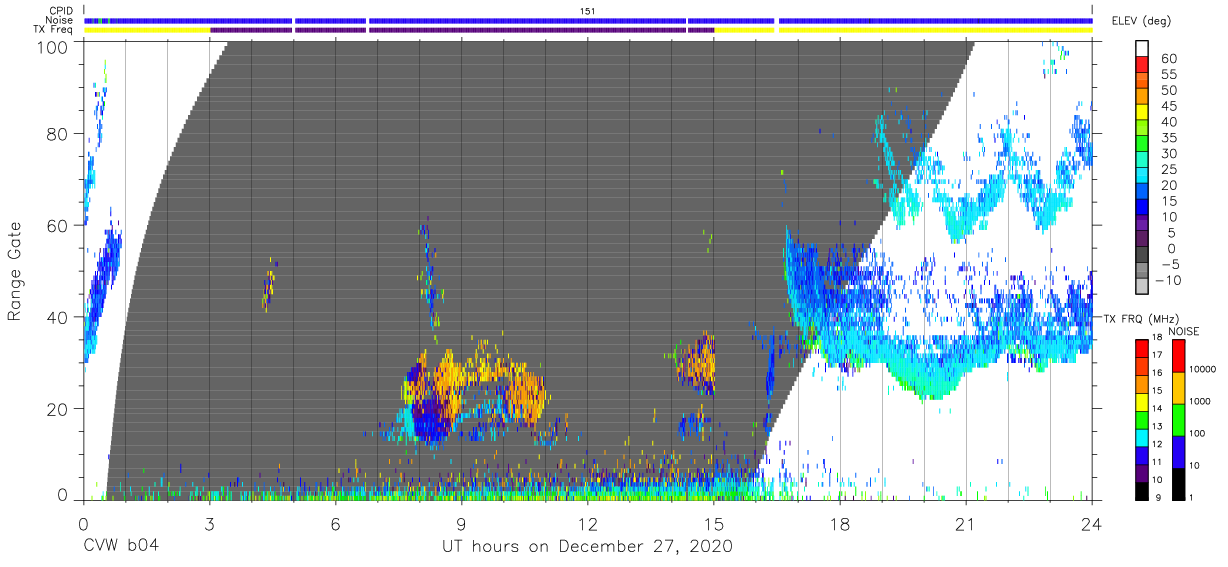Pick the black bottom segment of TX FRQ colorbar
This screenshot has width=1228, height=567.
[1144, 489]
